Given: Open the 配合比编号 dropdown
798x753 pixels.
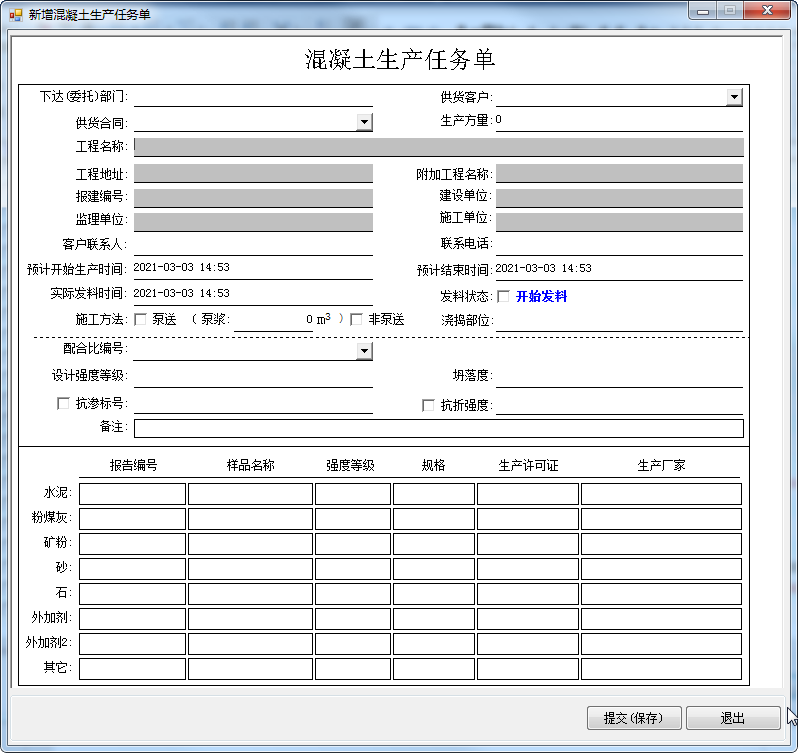Looking at the screenshot, I should [x=364, y=351].
